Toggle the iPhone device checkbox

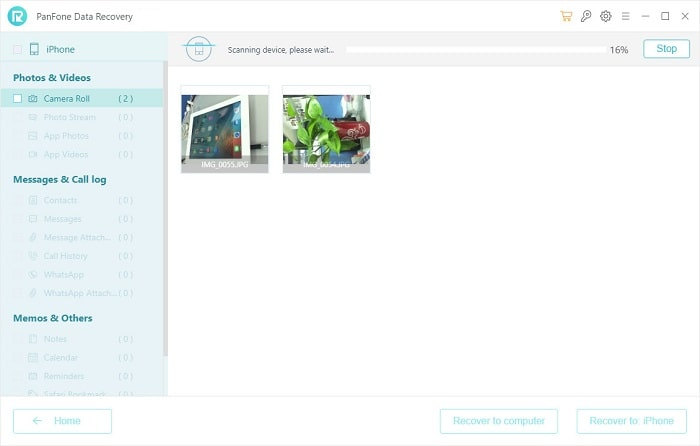[x=17, y=49]
